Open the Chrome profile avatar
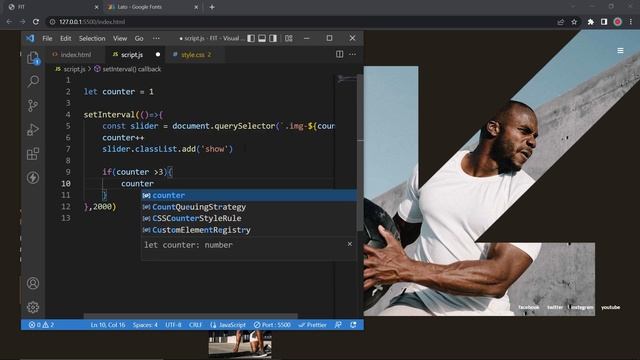The height and width of the screenshot is (360, 640). (x=618, y=22)
